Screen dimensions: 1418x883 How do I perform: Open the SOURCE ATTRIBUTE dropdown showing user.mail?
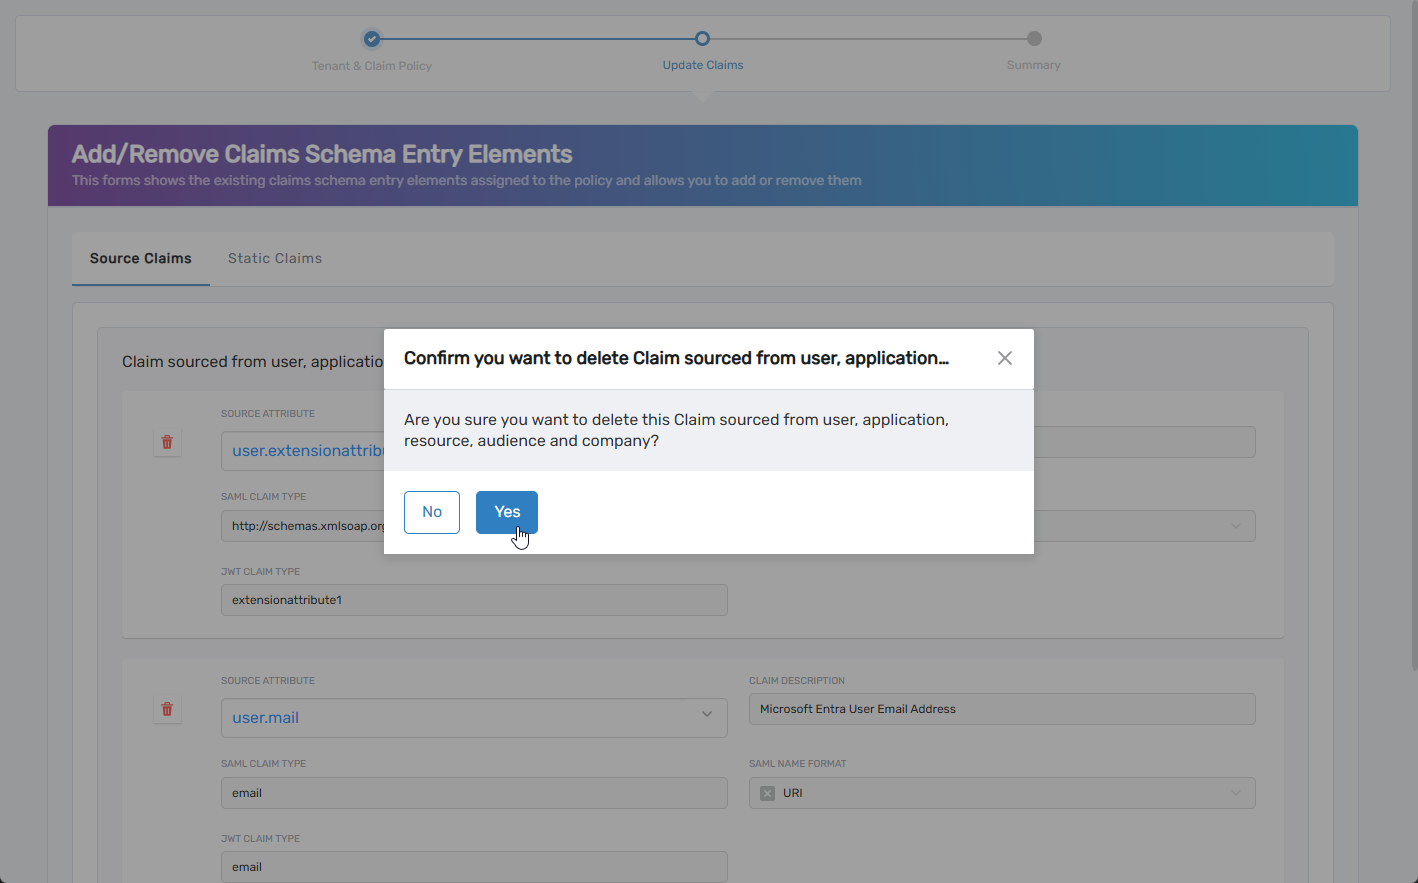(474, 717)
